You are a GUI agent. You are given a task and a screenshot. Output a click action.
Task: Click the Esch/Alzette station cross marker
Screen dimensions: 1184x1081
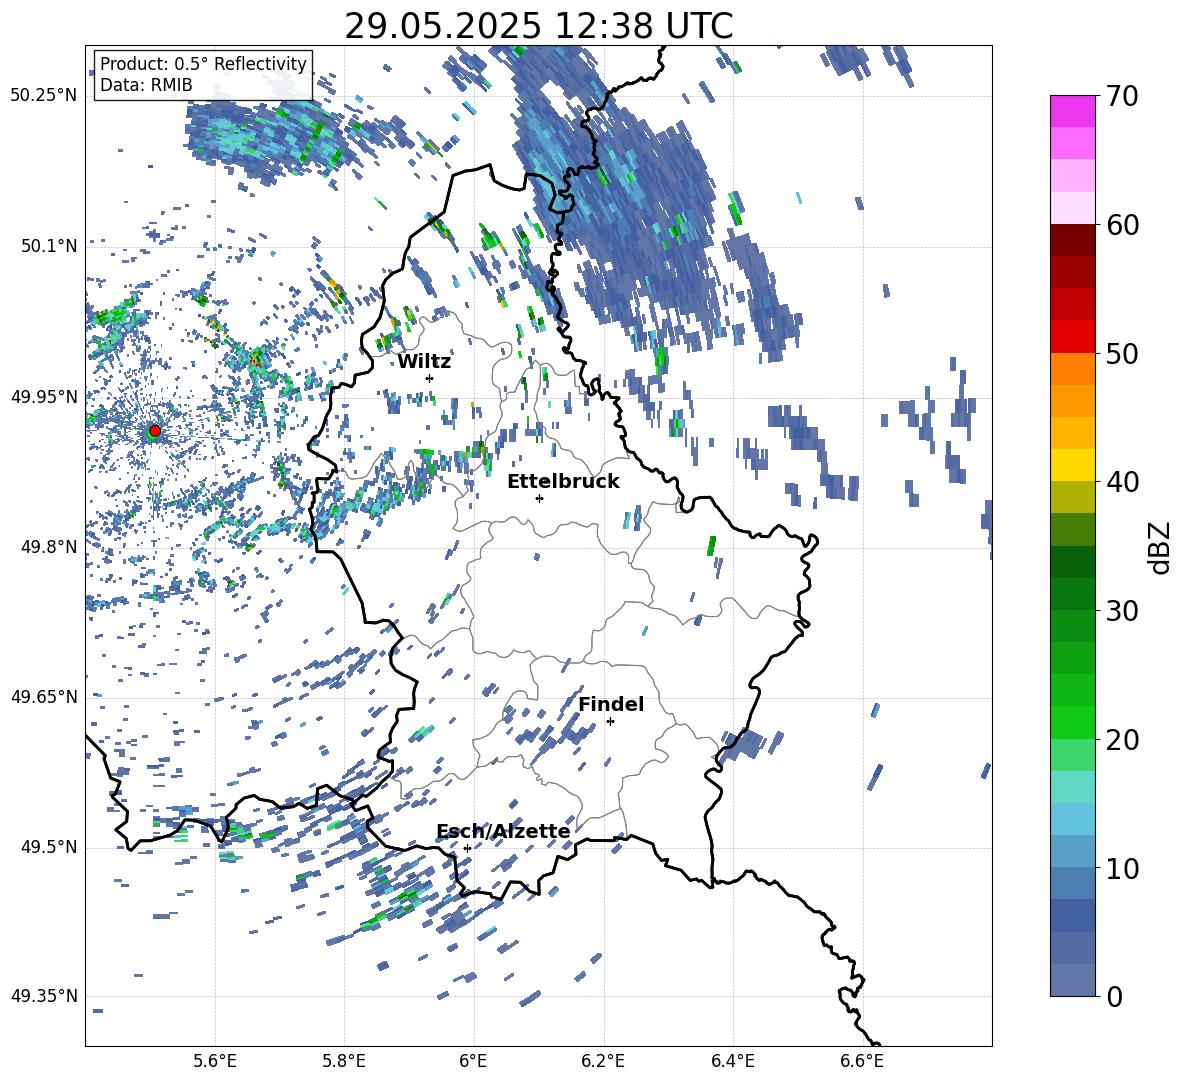467,848
